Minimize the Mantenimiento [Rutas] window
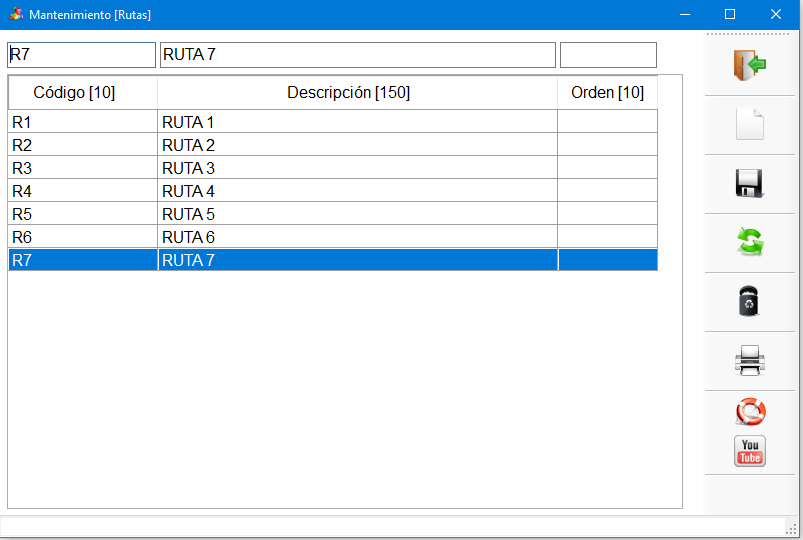Image resolution: width=803 pixels, height=540 pixels. [x=685, y=14]
